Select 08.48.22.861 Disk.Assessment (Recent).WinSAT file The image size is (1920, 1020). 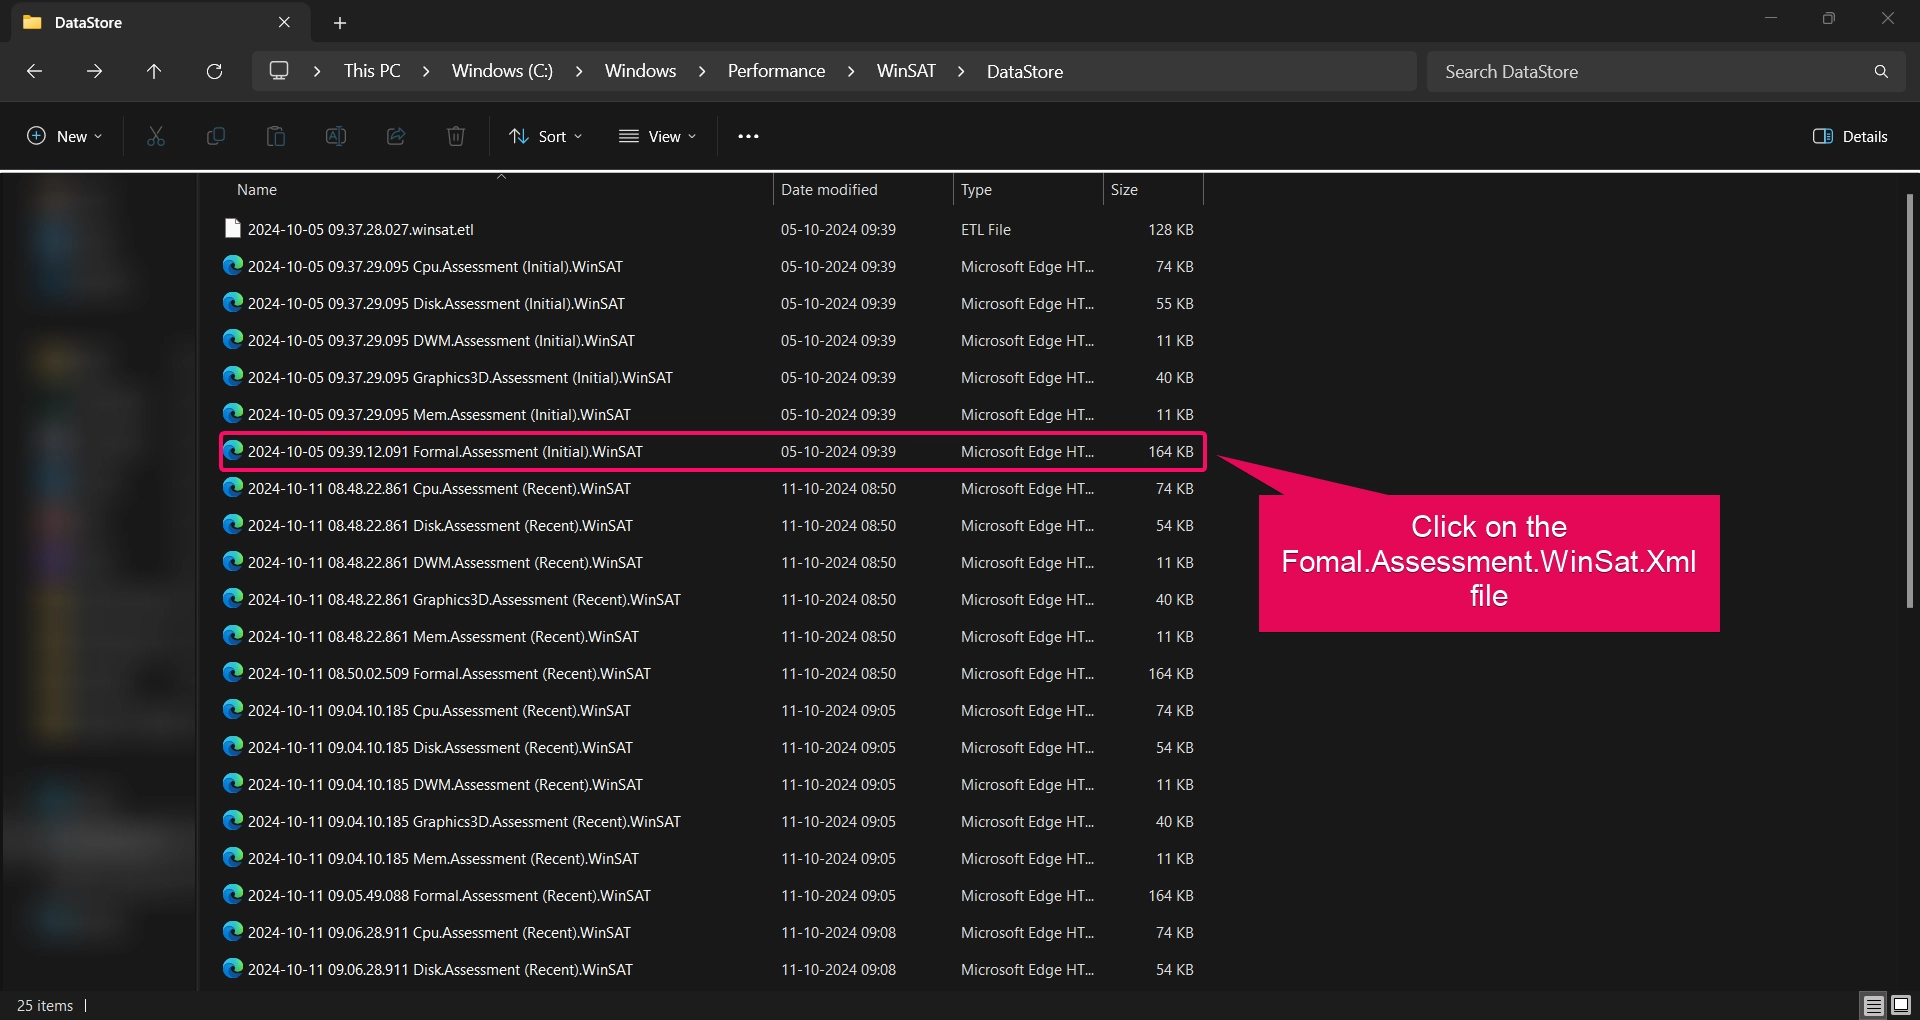pyautogui.click(x=711, y=525)
